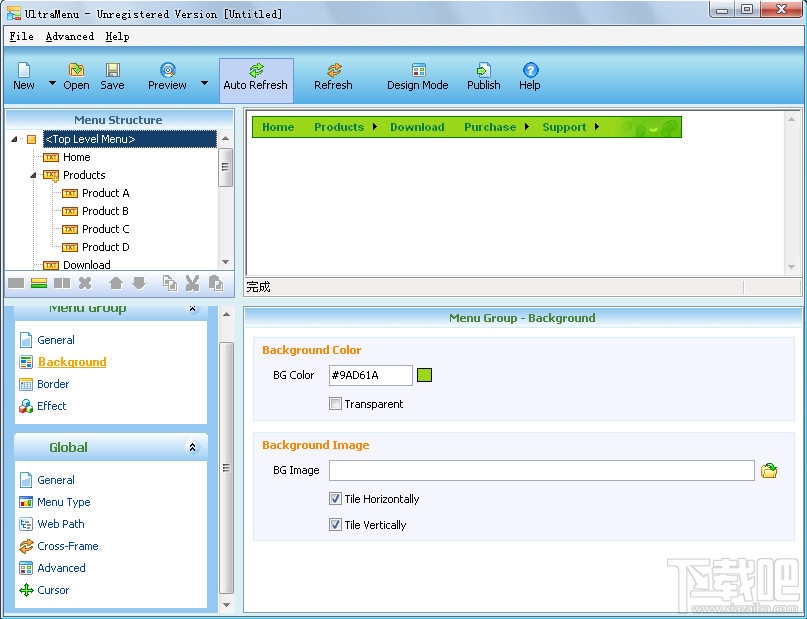Open the Advanced menu
Screen dimensions: 807x619
(69, 36)
